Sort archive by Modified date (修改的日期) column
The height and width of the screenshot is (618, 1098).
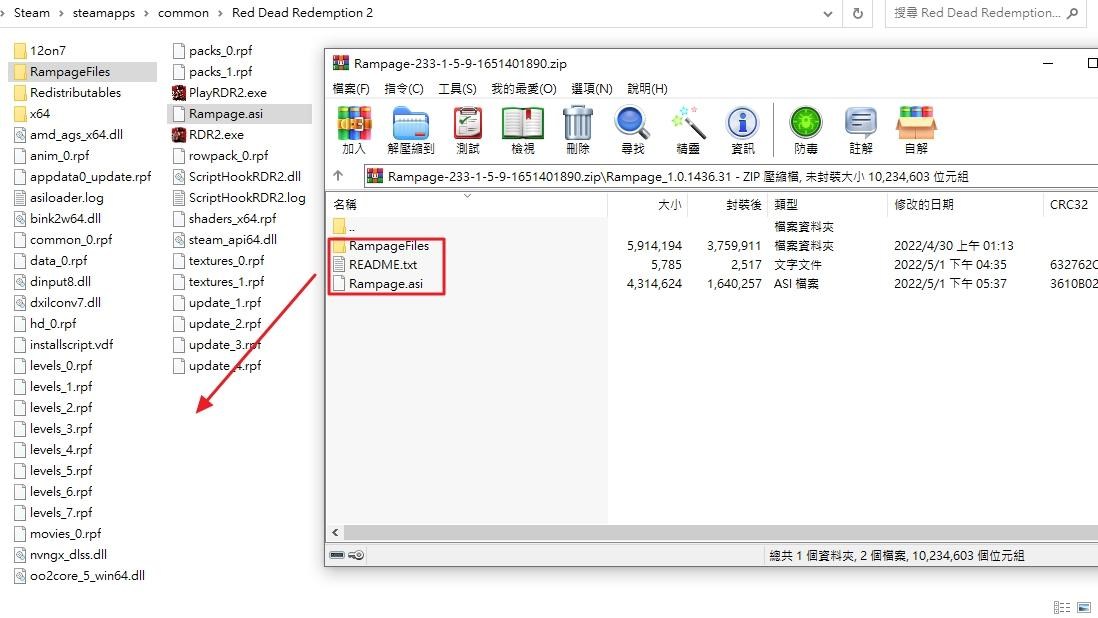(x=966, y=204)
